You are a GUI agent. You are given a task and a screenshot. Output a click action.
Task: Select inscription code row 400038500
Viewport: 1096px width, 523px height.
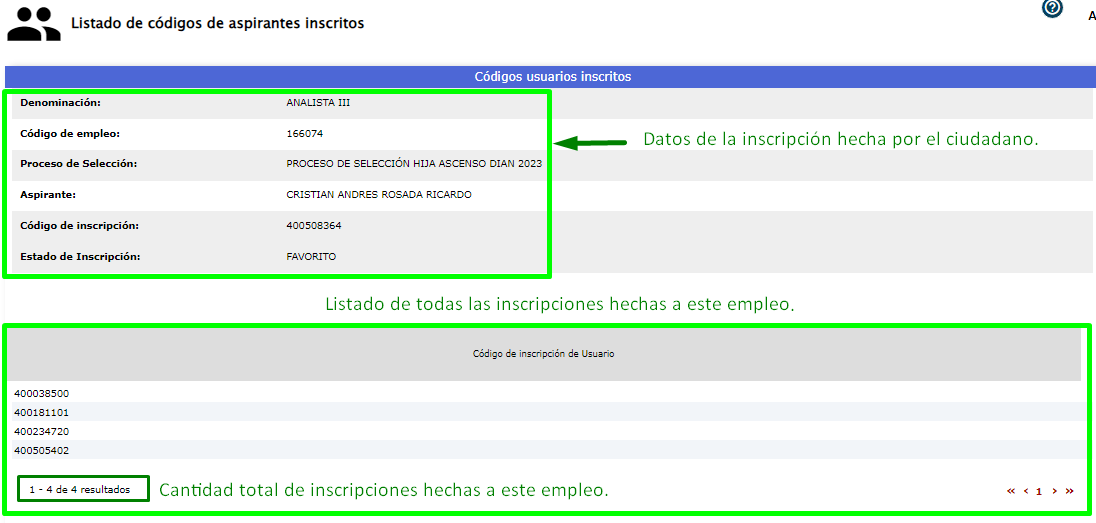pyautogui.click(x=42, y=393)
